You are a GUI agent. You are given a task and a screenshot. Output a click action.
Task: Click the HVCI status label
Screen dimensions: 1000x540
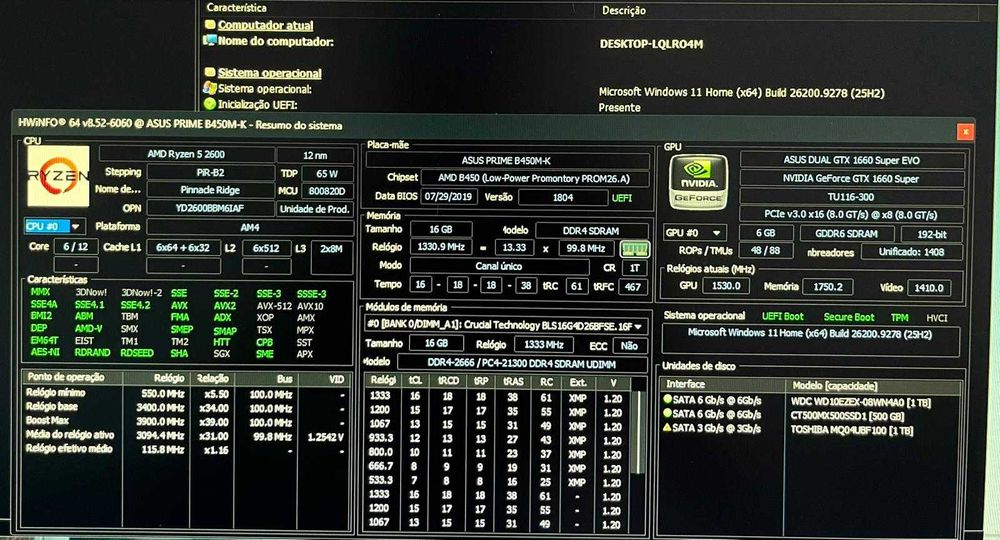click(x=936, y=317)
